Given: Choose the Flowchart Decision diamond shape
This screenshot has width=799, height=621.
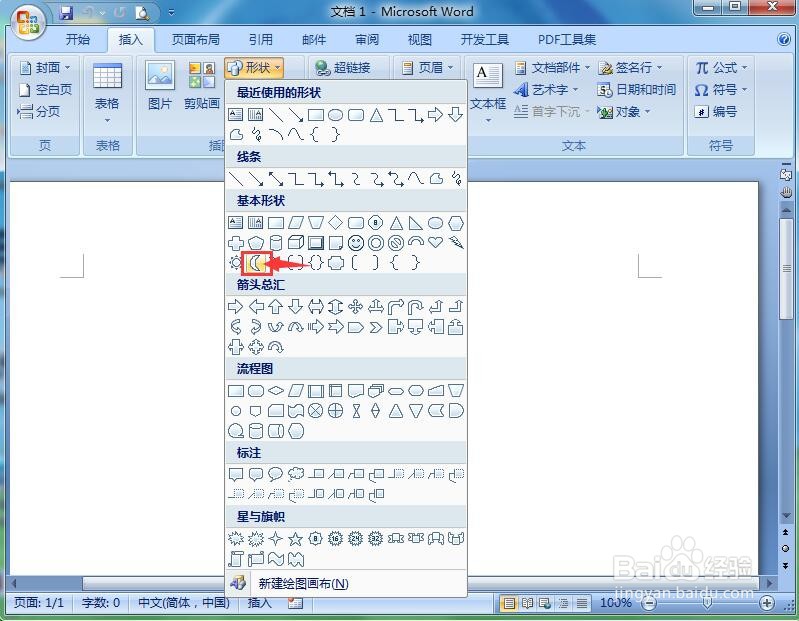Looking at the screenshot, I should [276, 391].
